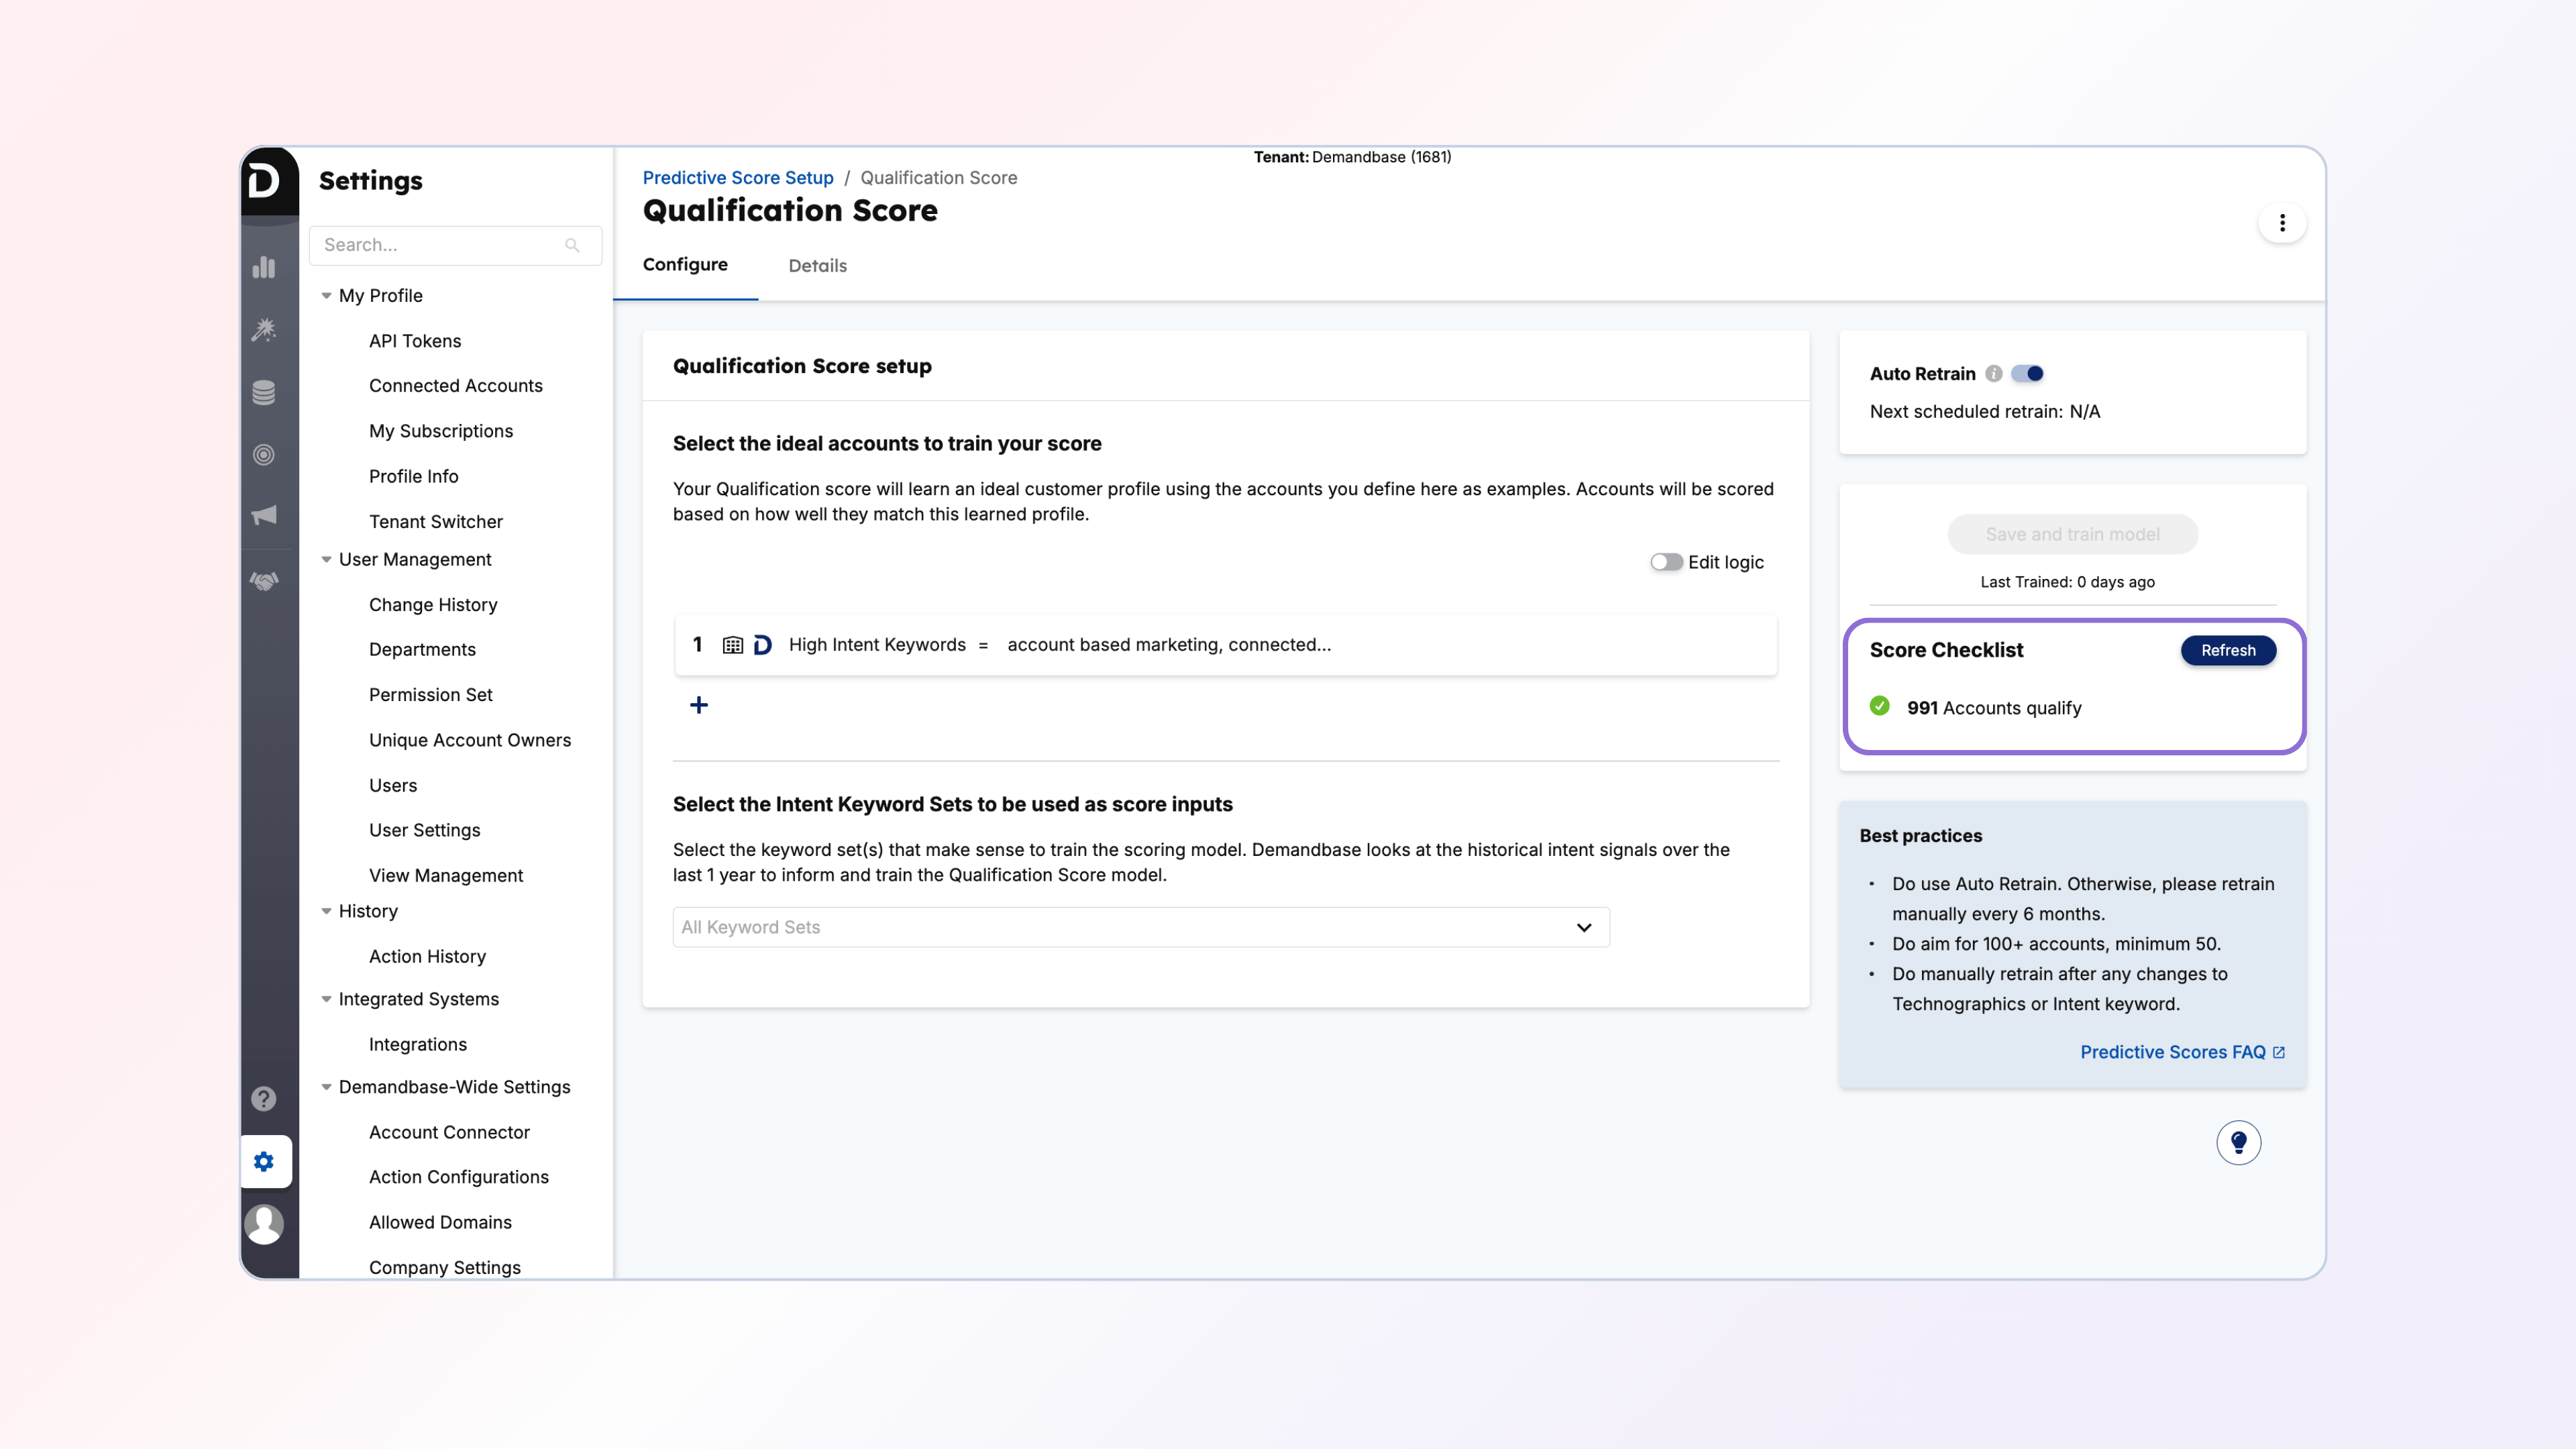Click the Auto Retrain info icon

pos(1994,374)
